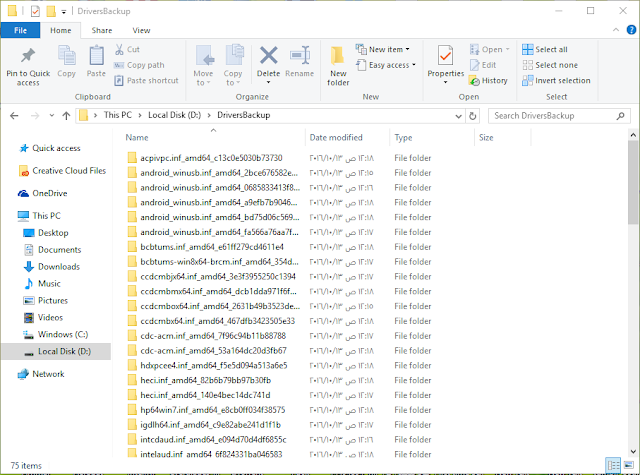Click the Properties checkmark icon
Viewport: 640px width, 475px height.
[x=445, y=55]
